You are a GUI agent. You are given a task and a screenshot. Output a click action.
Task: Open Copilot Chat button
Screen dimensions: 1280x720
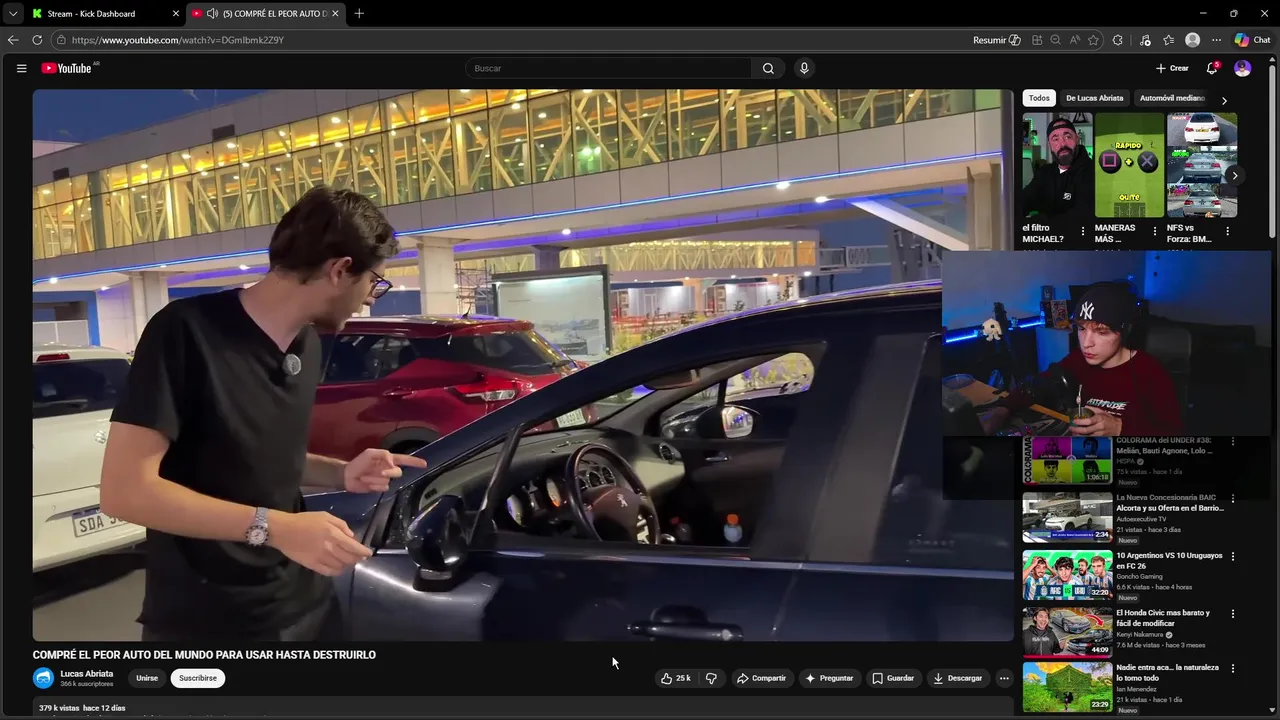(x=1252, y=40)
